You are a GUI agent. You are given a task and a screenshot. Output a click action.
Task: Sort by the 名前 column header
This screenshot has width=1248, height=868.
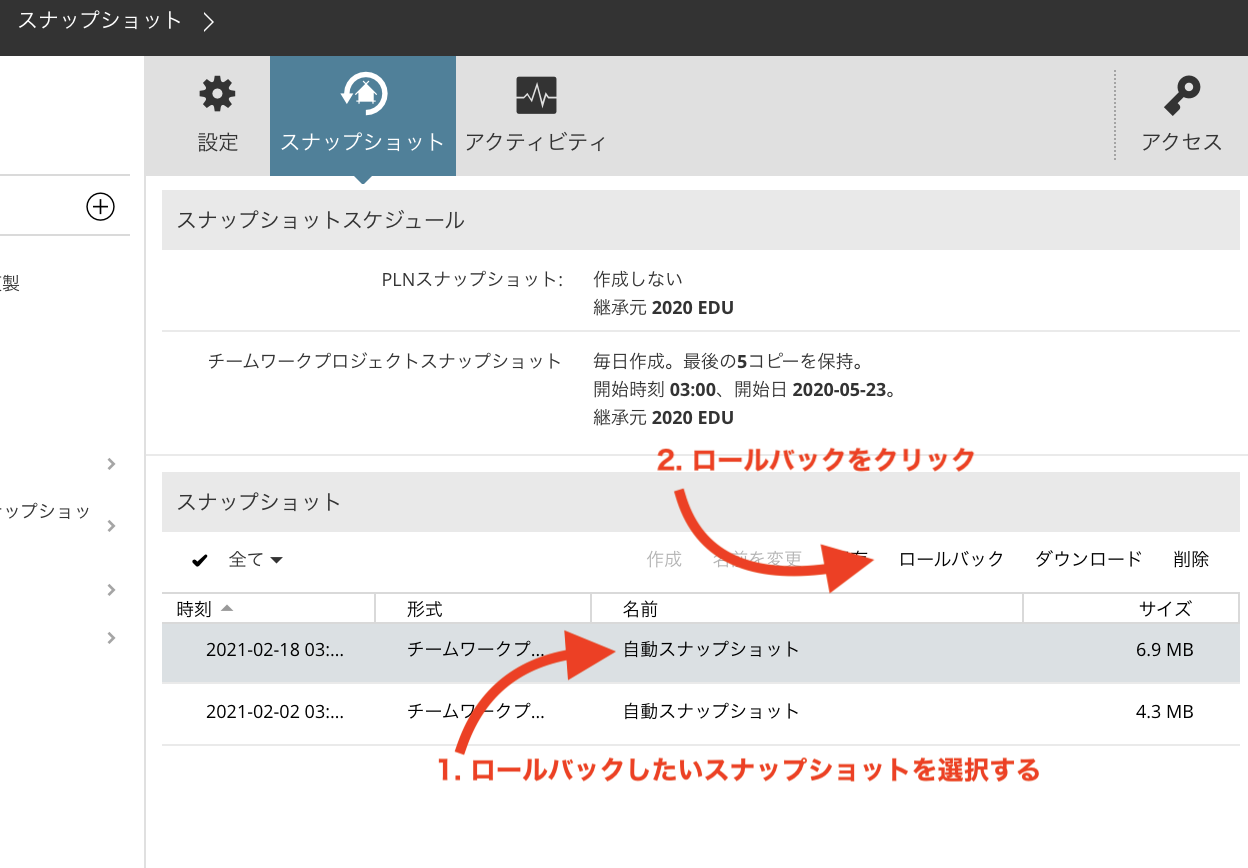coord(807,609)
